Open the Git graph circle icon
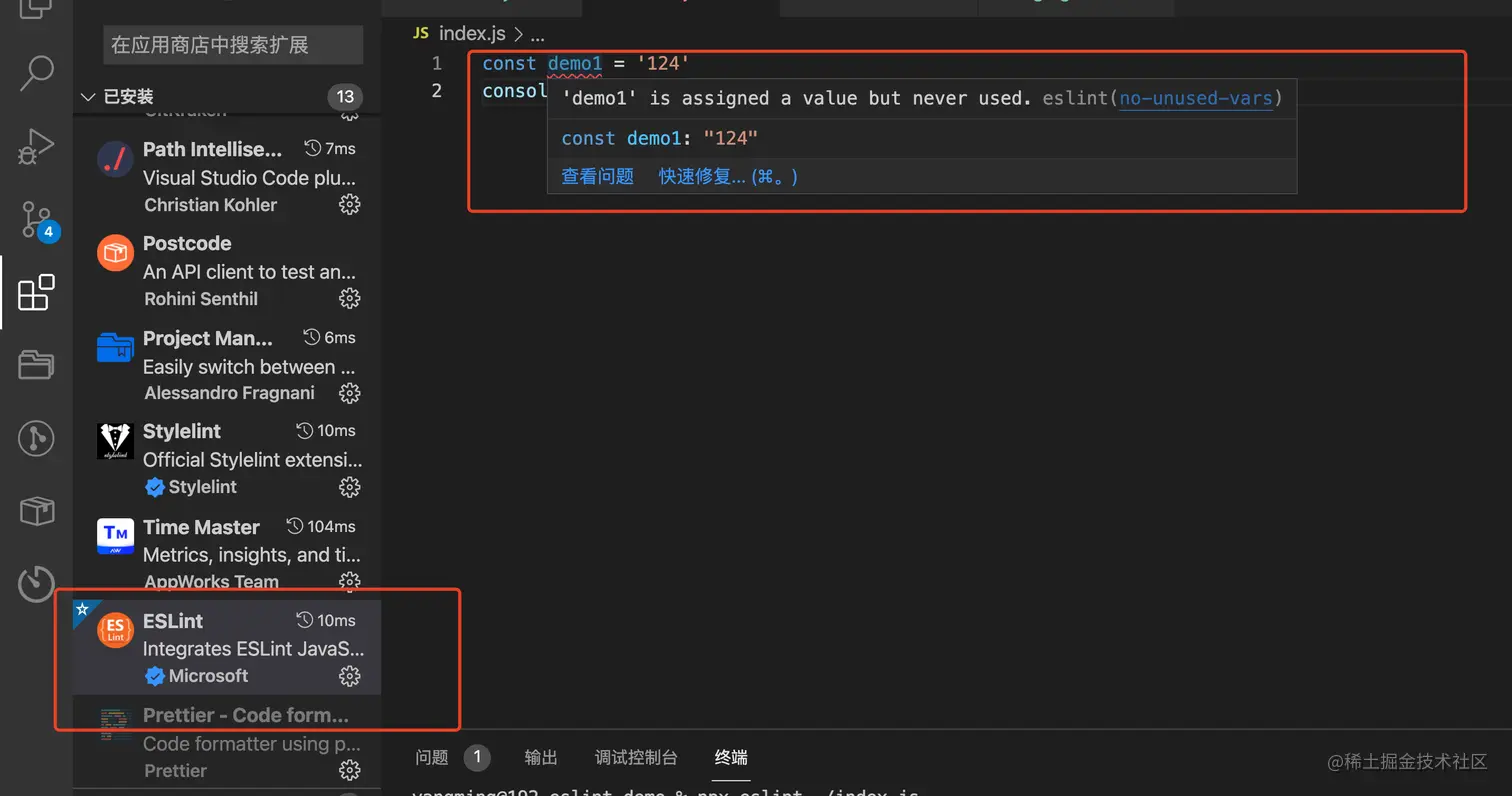The height and width of the screenshot is (796, 1512). coord(37,438)
